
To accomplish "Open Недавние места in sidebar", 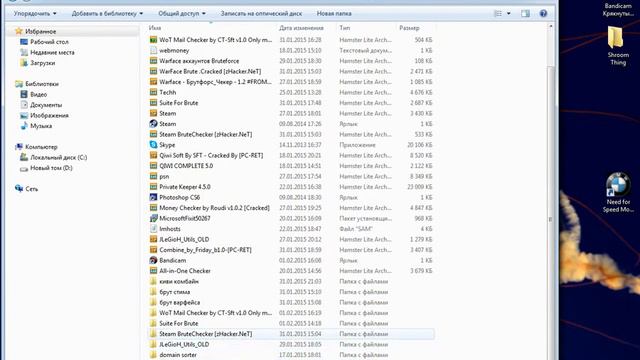I will click(x=52, y=52).
